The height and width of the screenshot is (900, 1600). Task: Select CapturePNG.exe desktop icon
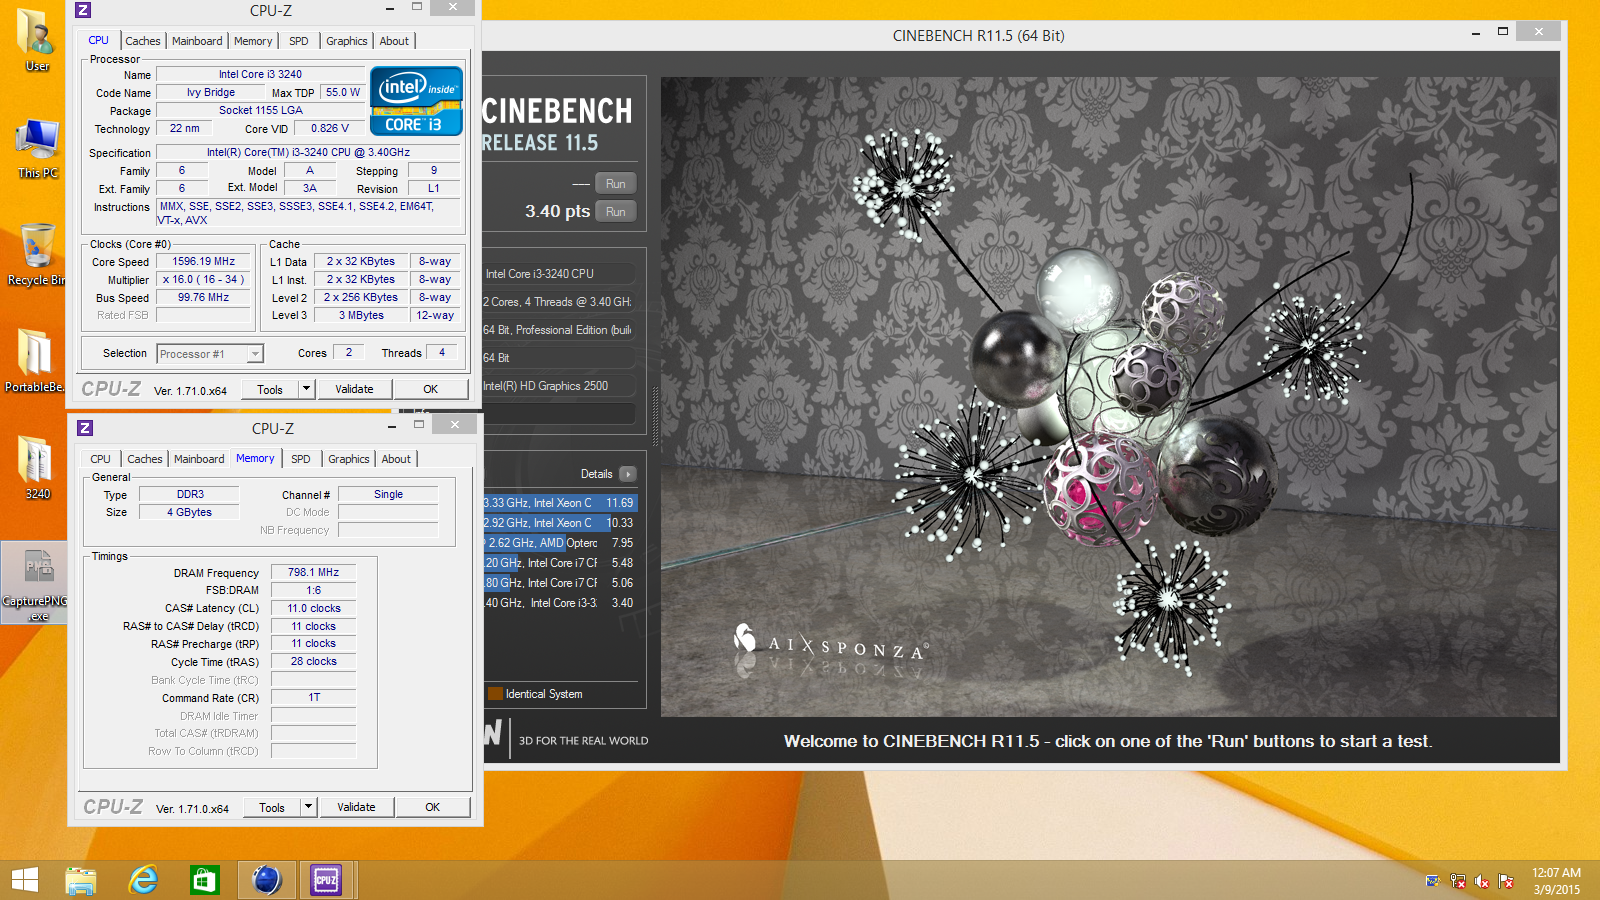35,584
